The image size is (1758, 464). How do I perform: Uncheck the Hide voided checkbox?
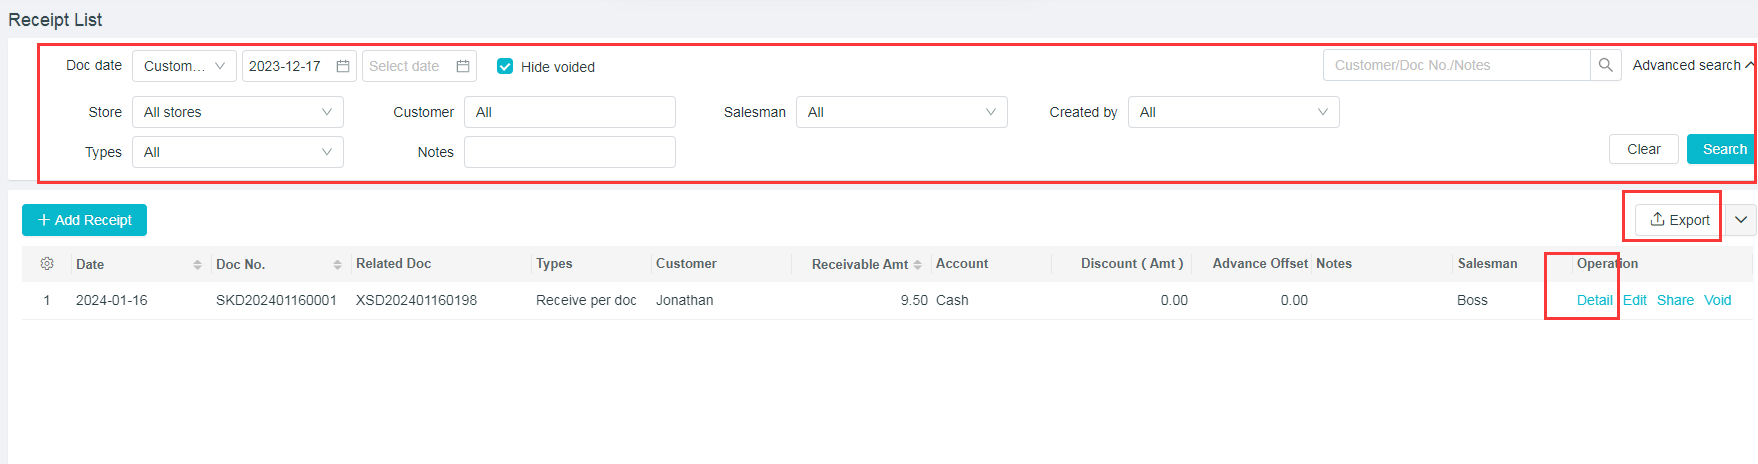pos(505,66)
